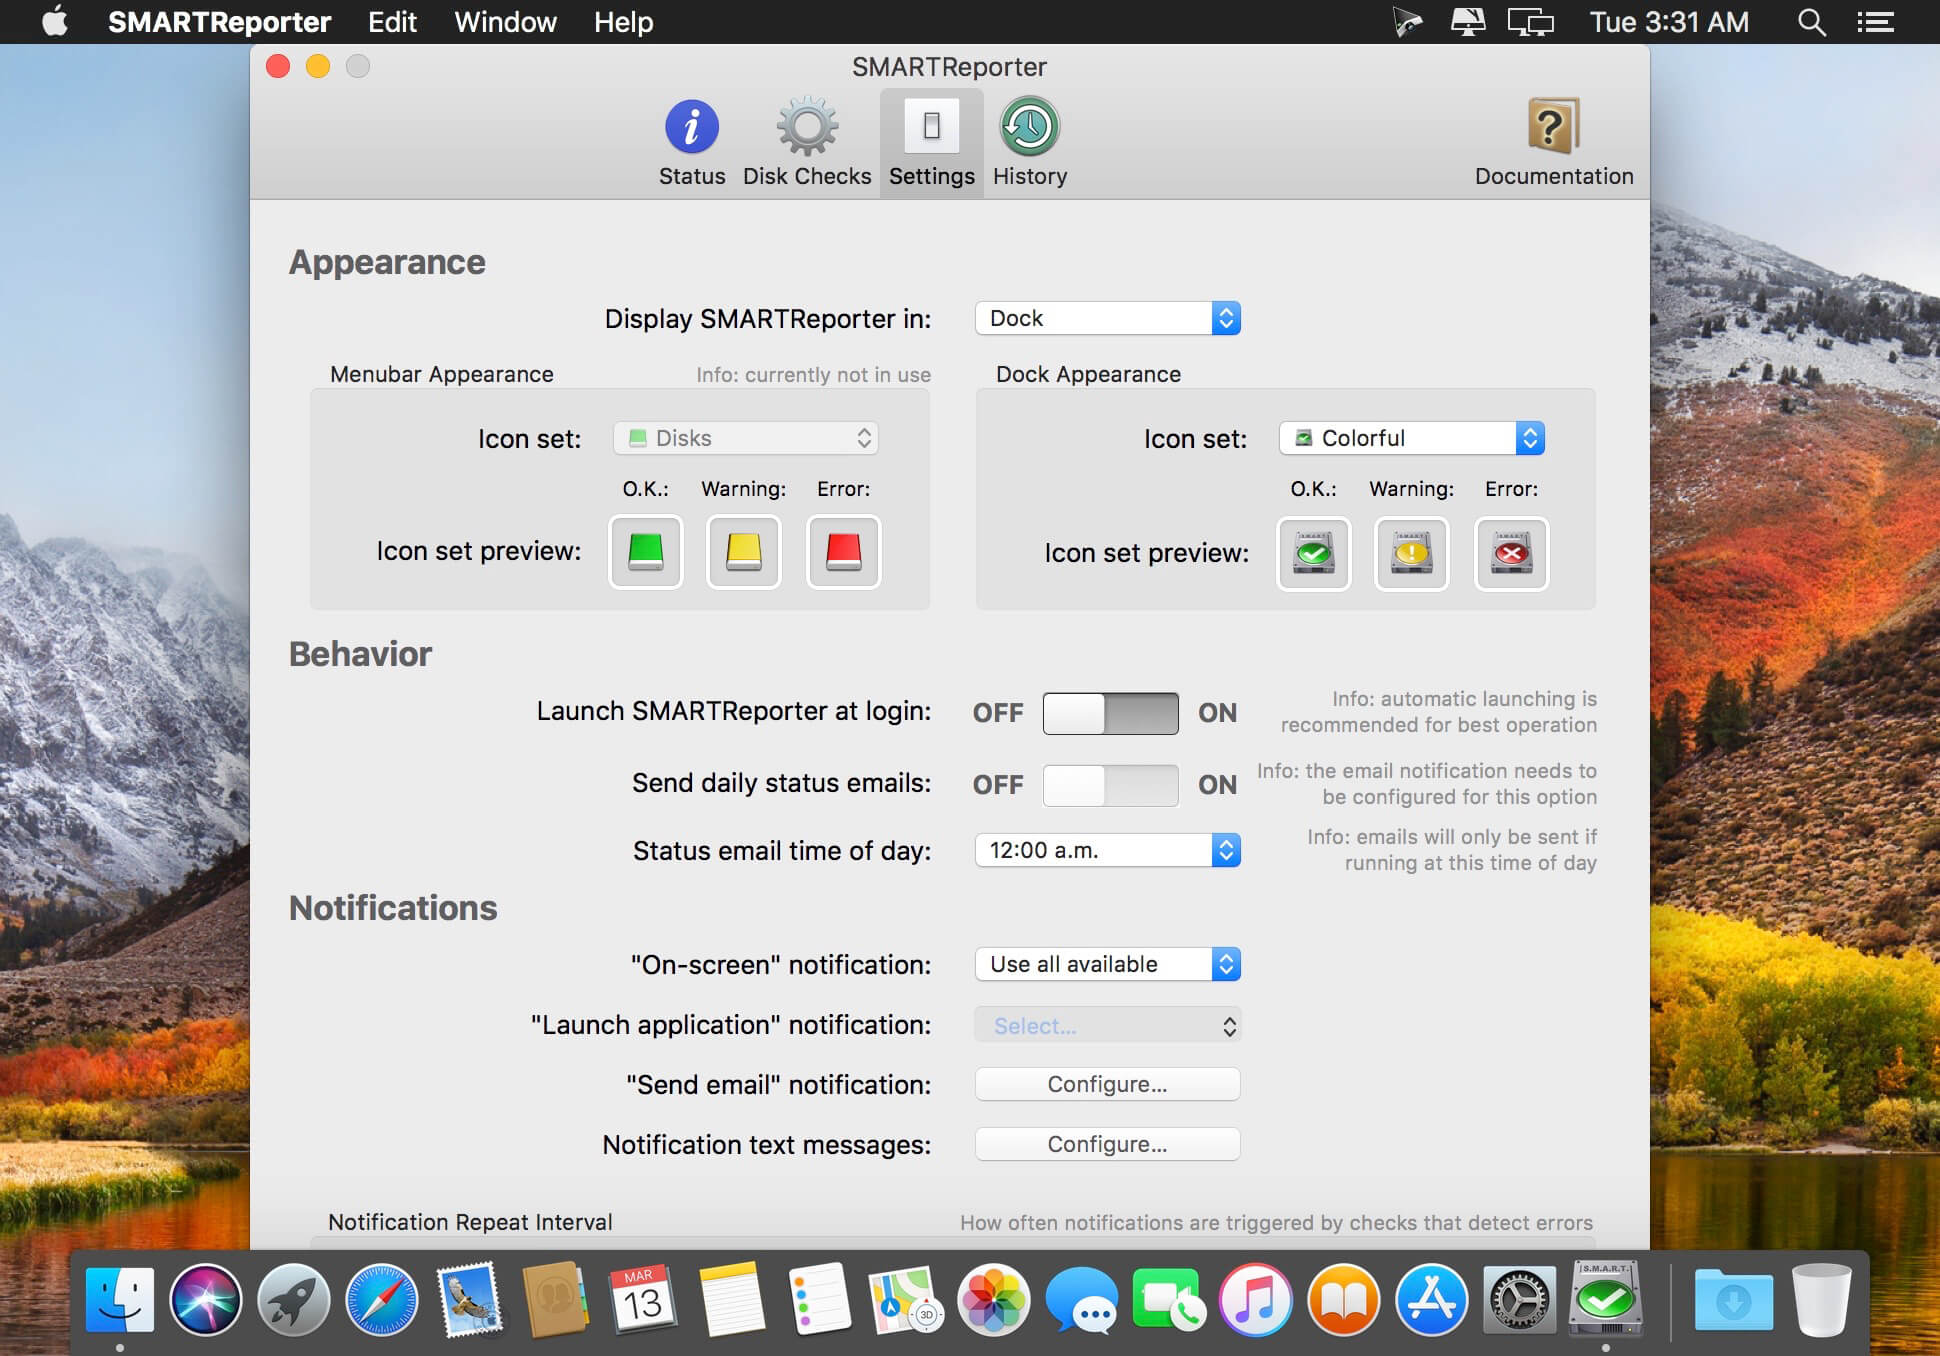Click the paper plane menu bar icon

(x=1407, y=22)
